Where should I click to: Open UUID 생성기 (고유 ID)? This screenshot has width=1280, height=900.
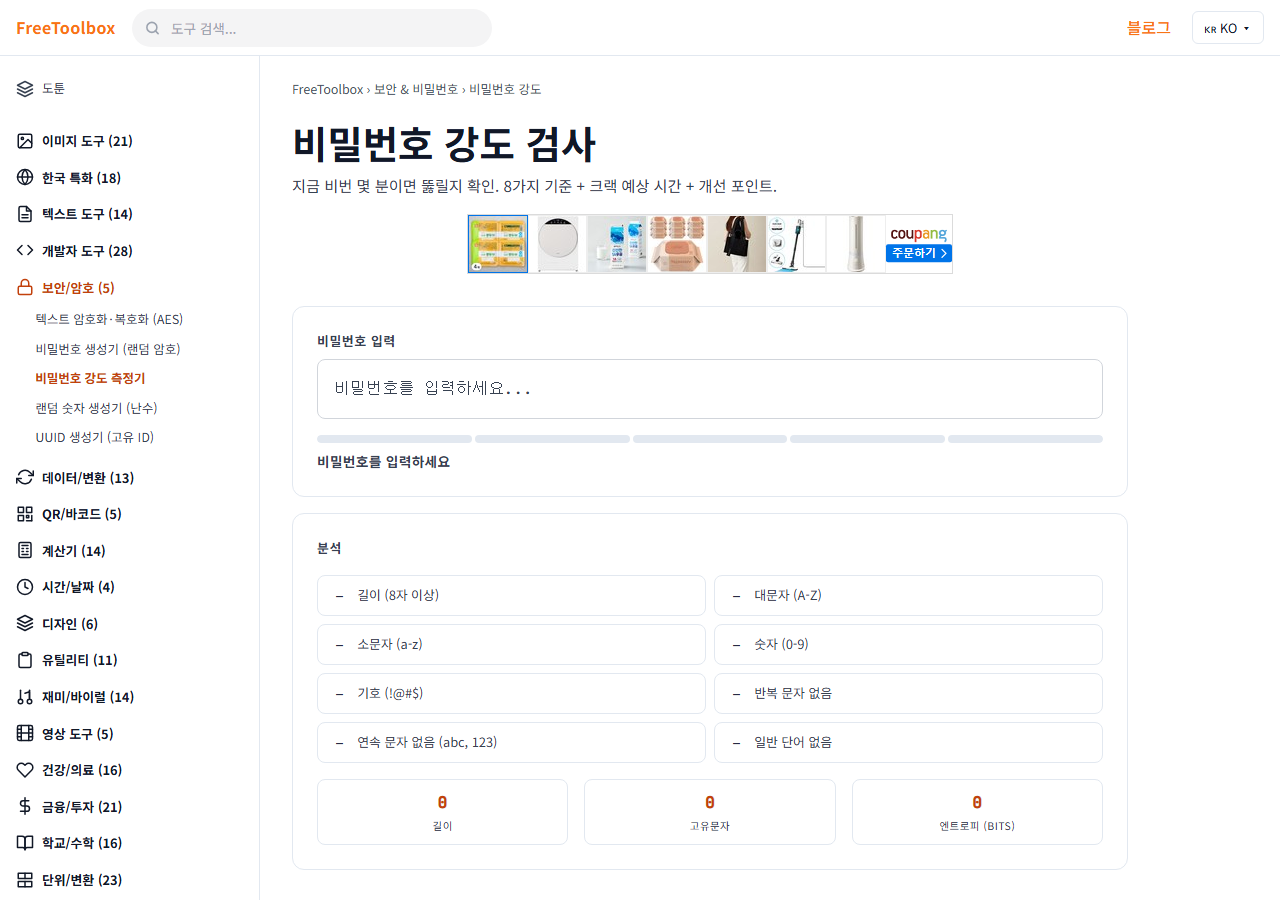pos(95,437)
